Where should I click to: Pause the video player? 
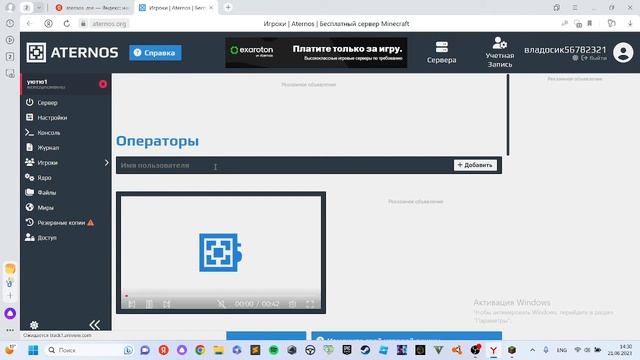[149, 304]
